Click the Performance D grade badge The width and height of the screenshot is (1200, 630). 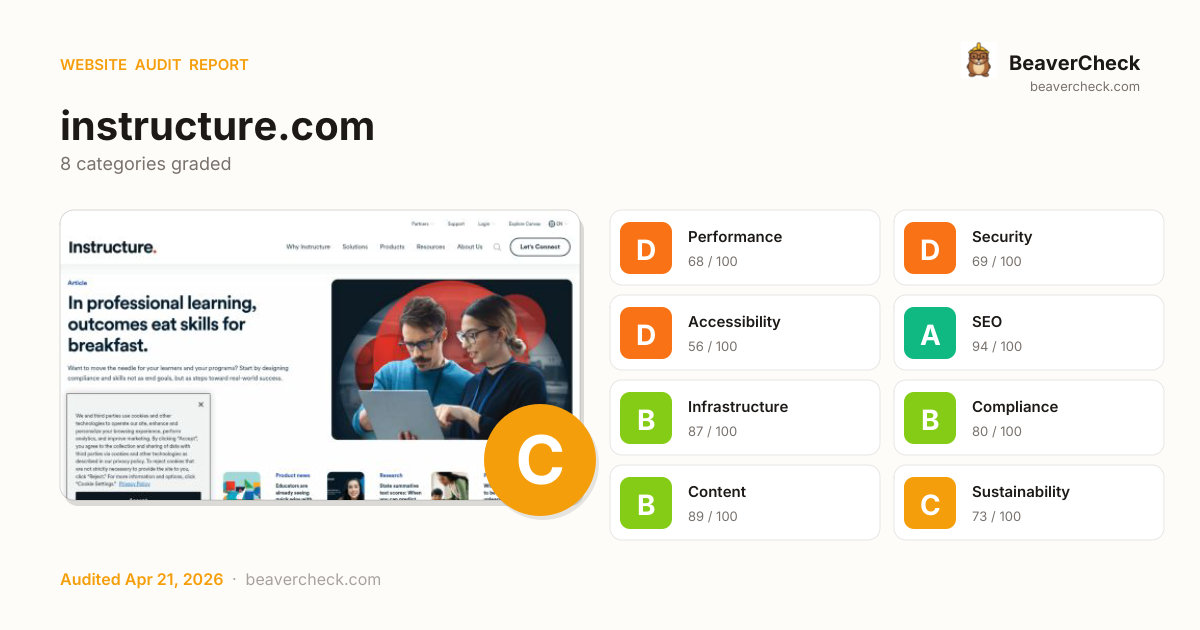pos(646,248)
